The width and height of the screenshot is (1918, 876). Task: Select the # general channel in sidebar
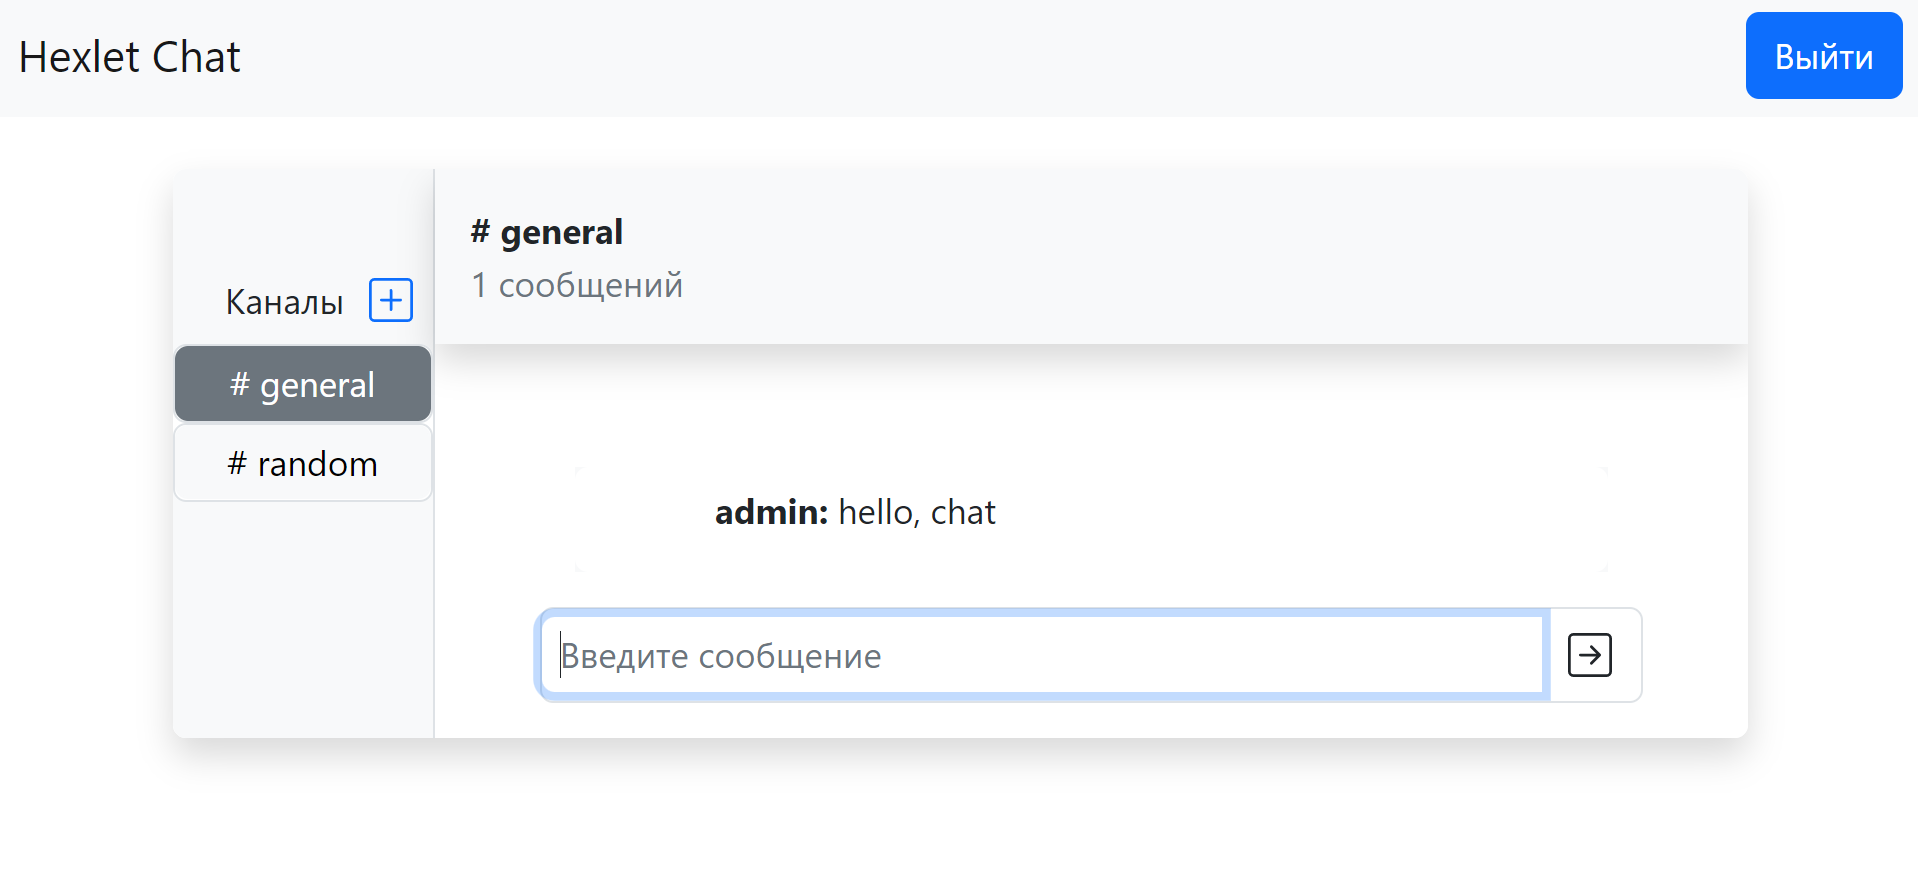click(303, 385)
